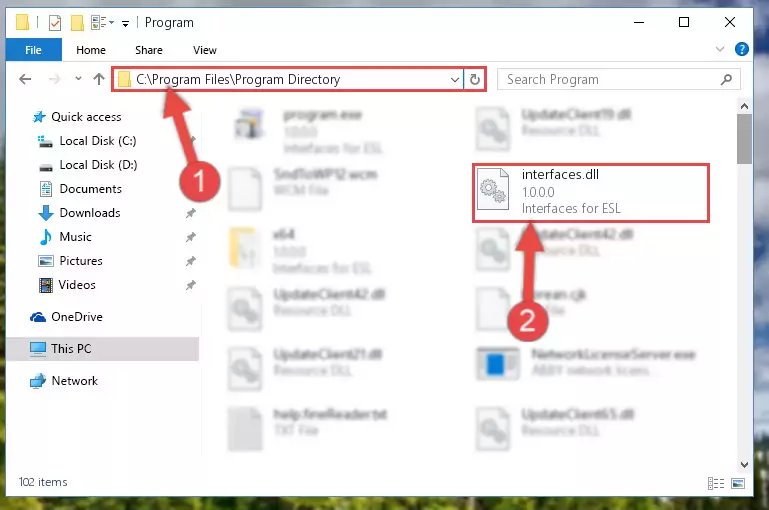Select the interfaces.dll file
Image resolution: width=769 pixels, height=510 pixels.
click(590, 192)
